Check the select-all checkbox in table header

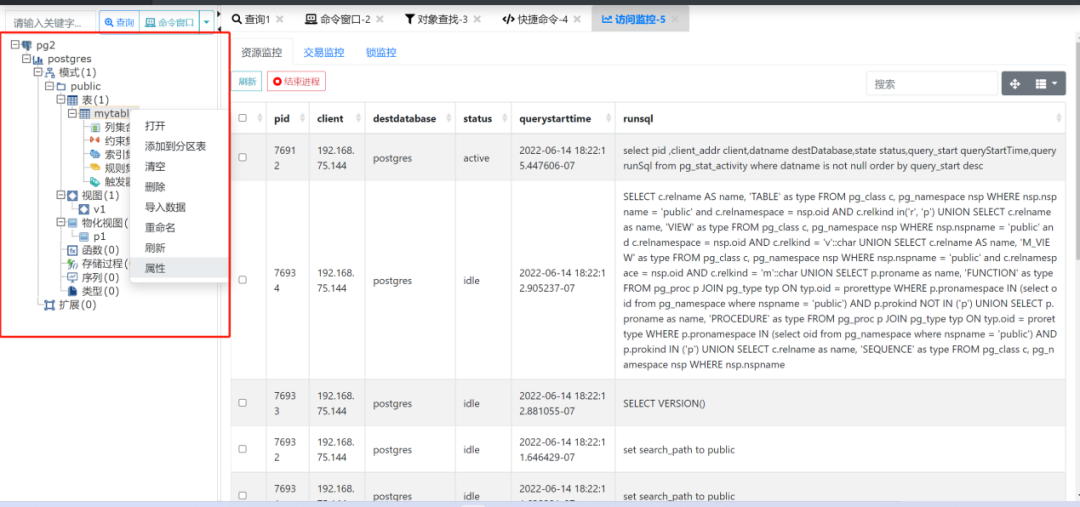[242, 118]
